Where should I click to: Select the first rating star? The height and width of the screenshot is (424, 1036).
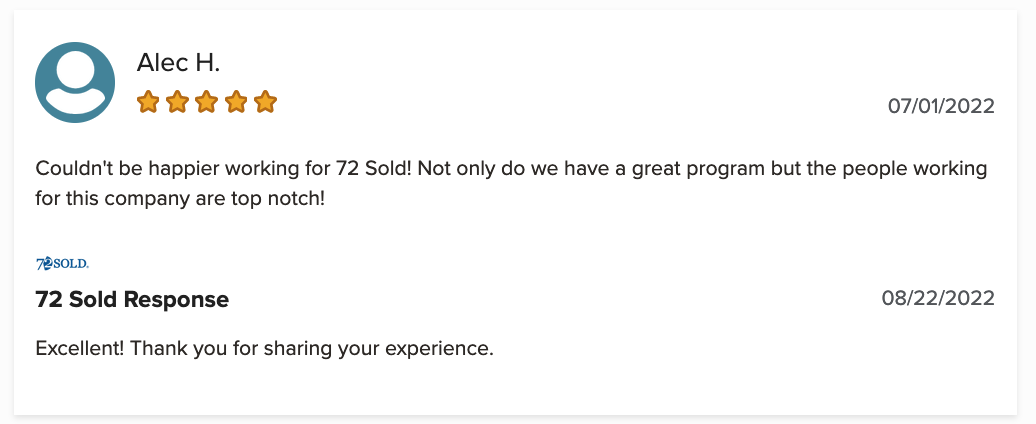coord(148,102)
